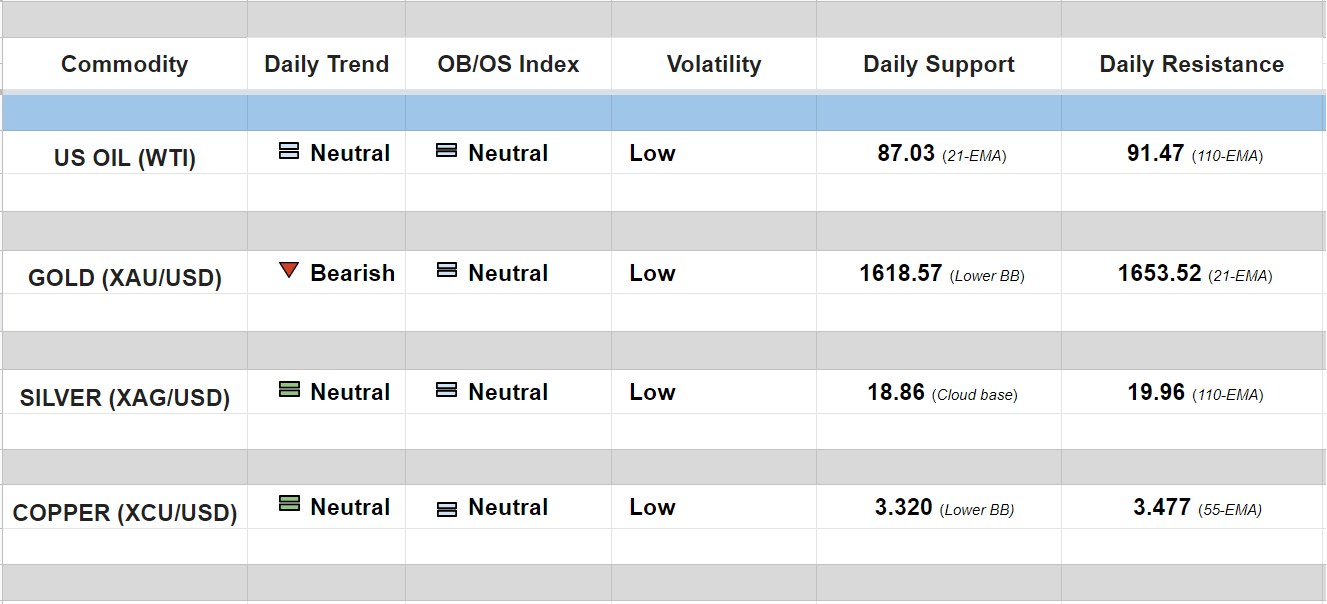Click US OIL daily trend neutral icon

click(289, 152)
